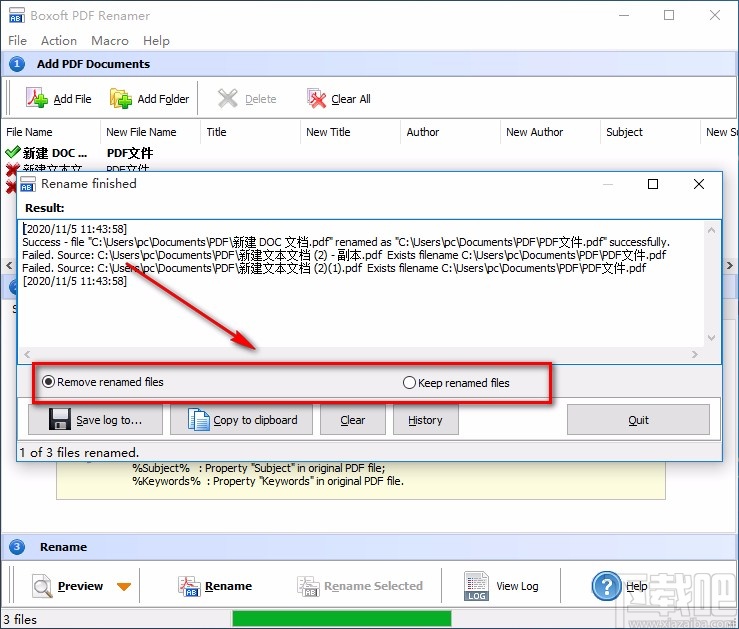
Task: Click the Add PDF Documents header
Action: (93, 64)
